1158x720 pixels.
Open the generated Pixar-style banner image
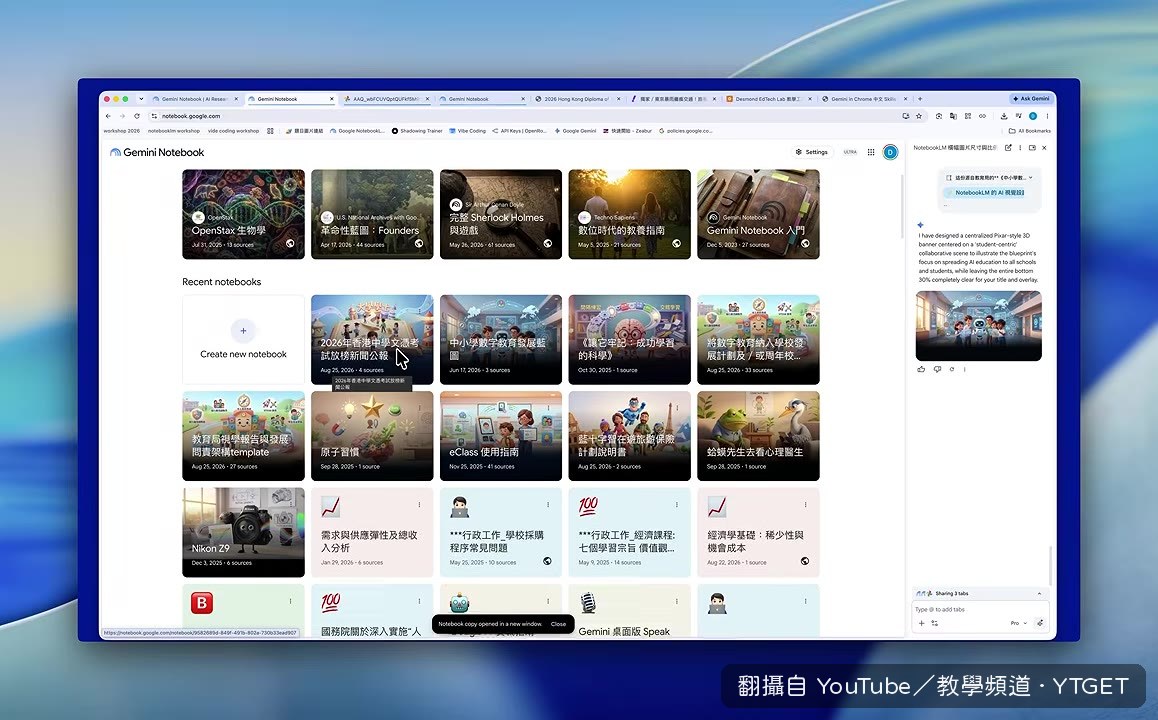(x=979, y=326)
